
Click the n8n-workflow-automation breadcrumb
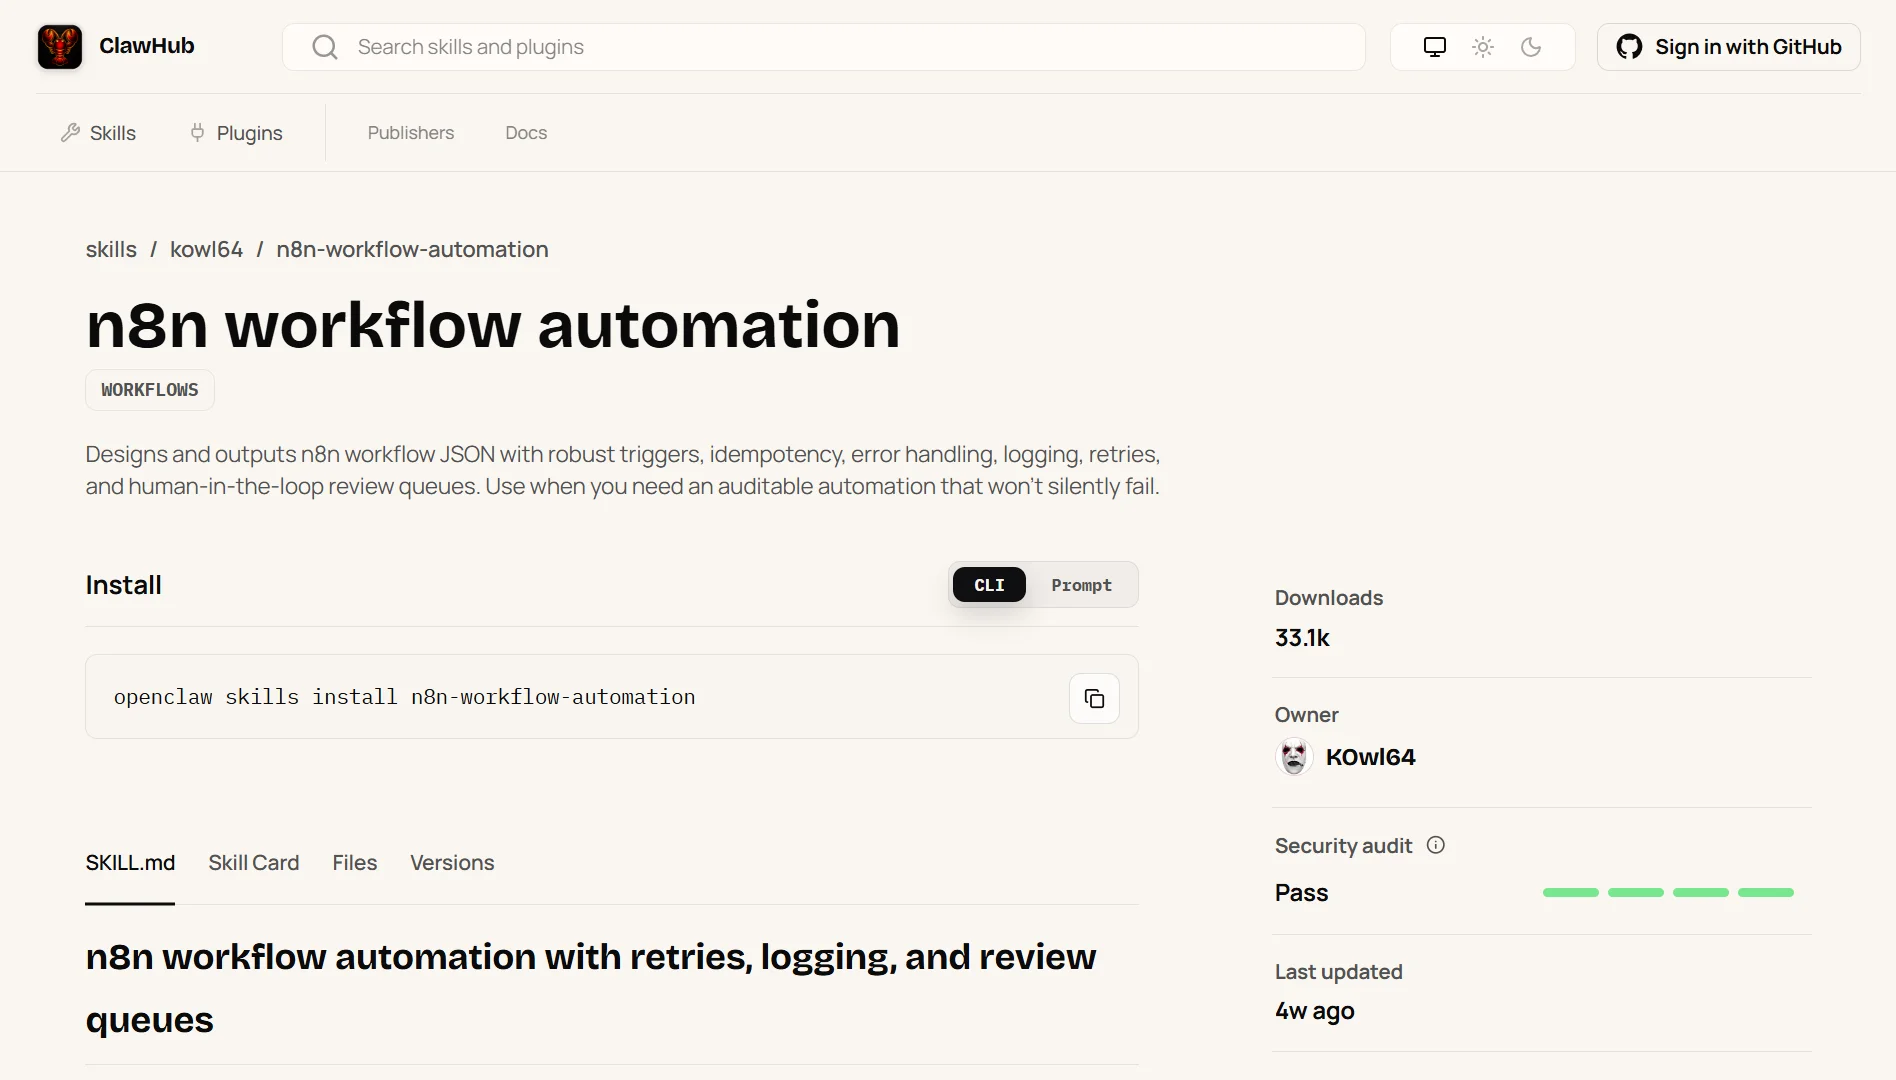tap(412, 249)
